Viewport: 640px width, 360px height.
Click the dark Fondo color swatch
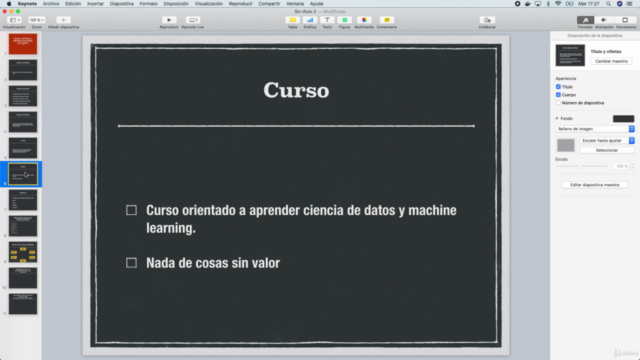623,119
